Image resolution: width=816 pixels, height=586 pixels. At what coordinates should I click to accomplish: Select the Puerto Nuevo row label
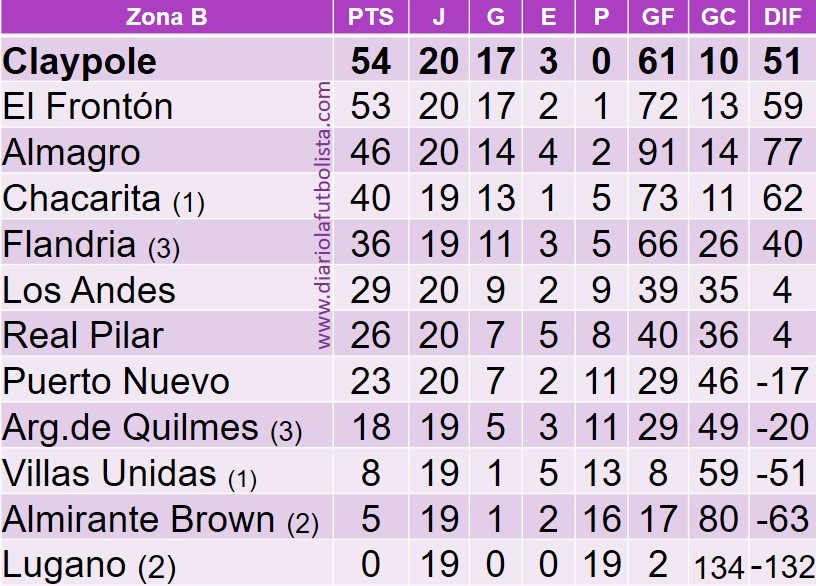[116, 381]
